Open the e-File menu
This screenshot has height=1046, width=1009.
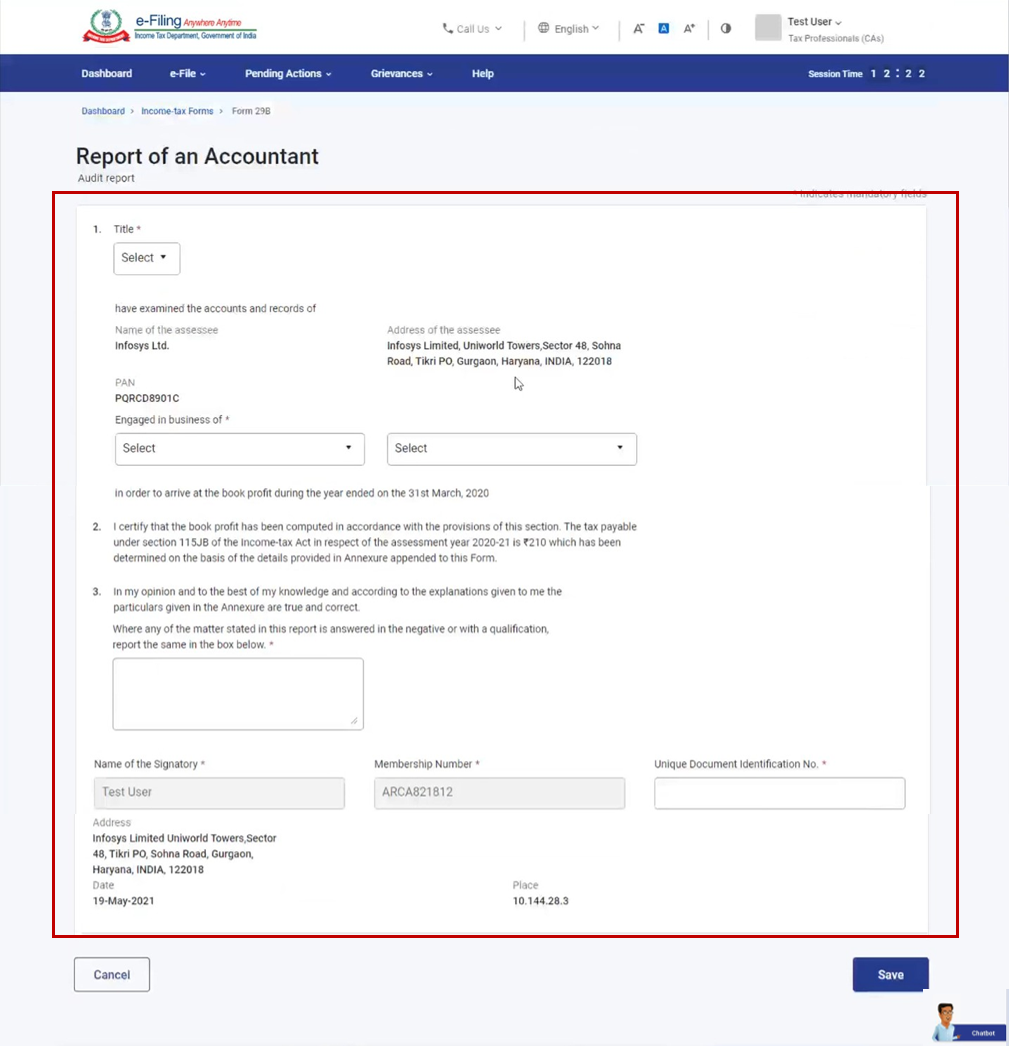coord(186,73)
